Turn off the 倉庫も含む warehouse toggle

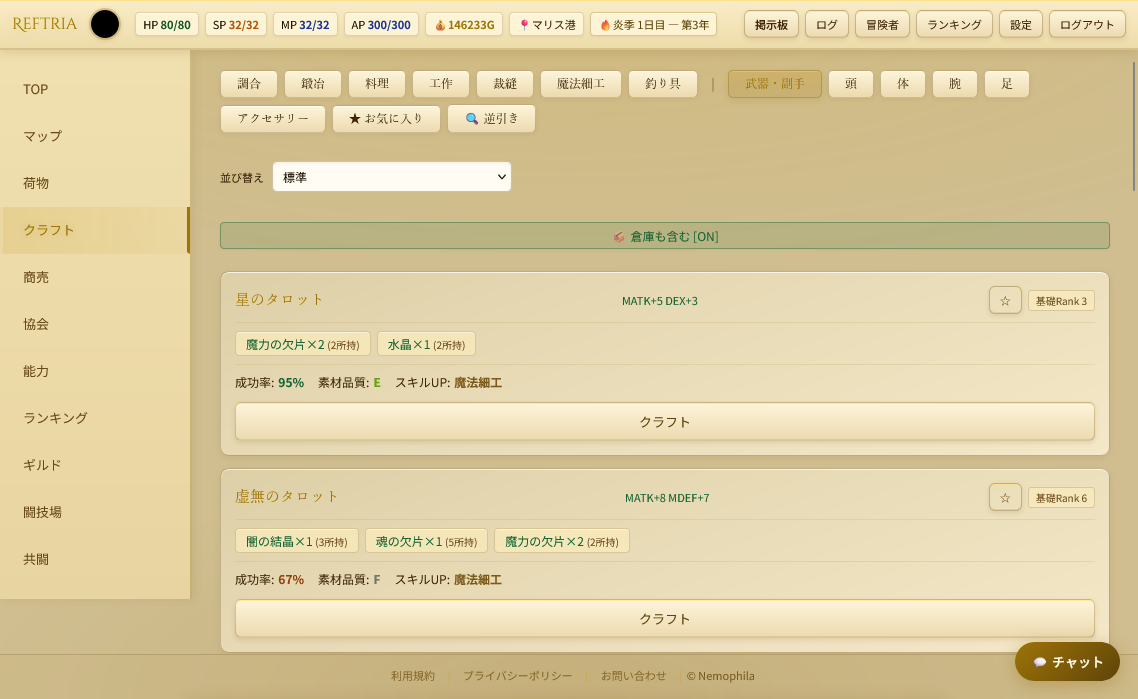tap(663, 238)
